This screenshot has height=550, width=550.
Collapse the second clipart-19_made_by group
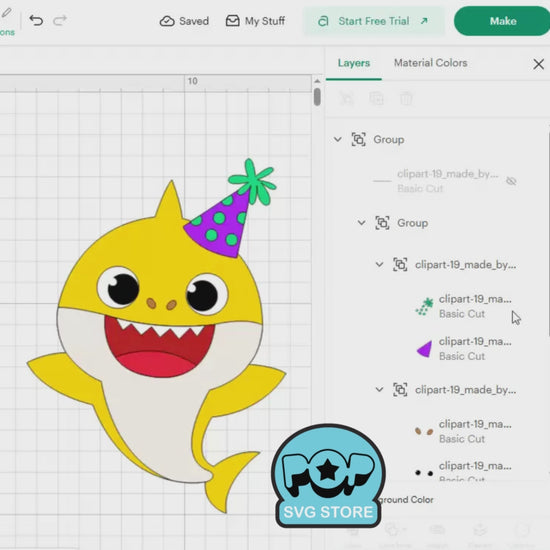pyautogui.click(x=379, y=389)
